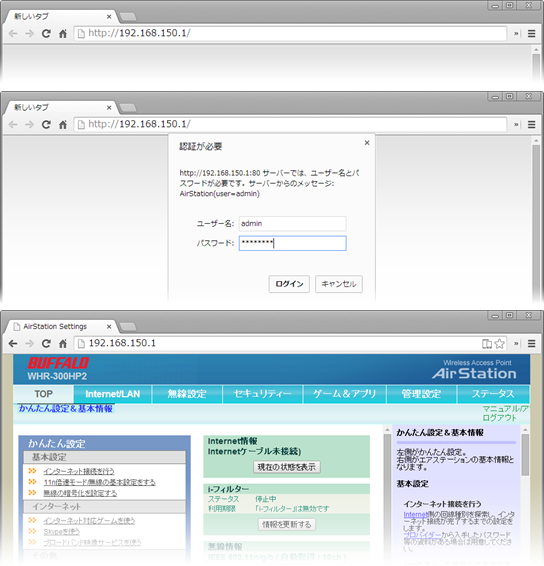544x566 pixels.
Task: Click インターネット対応ゲームを使う link
Action: [89, 521]
